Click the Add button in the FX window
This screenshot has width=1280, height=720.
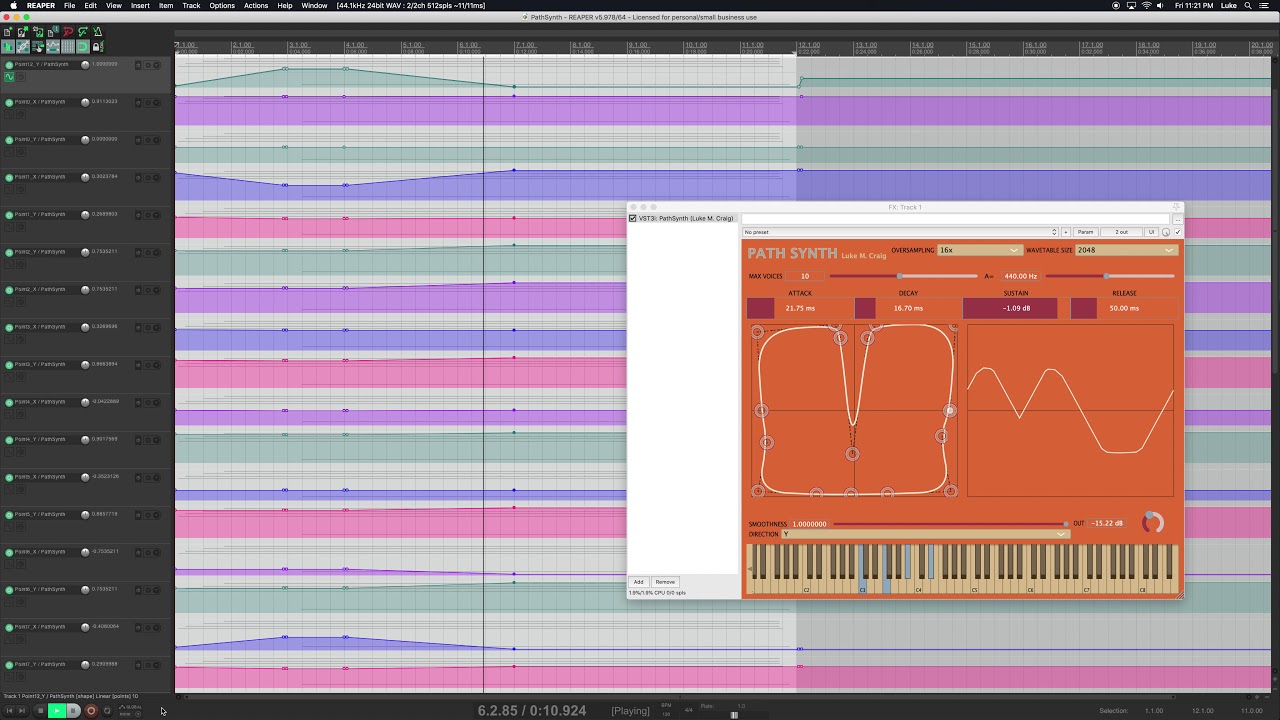pyautogui.click(x=638, y=582)
